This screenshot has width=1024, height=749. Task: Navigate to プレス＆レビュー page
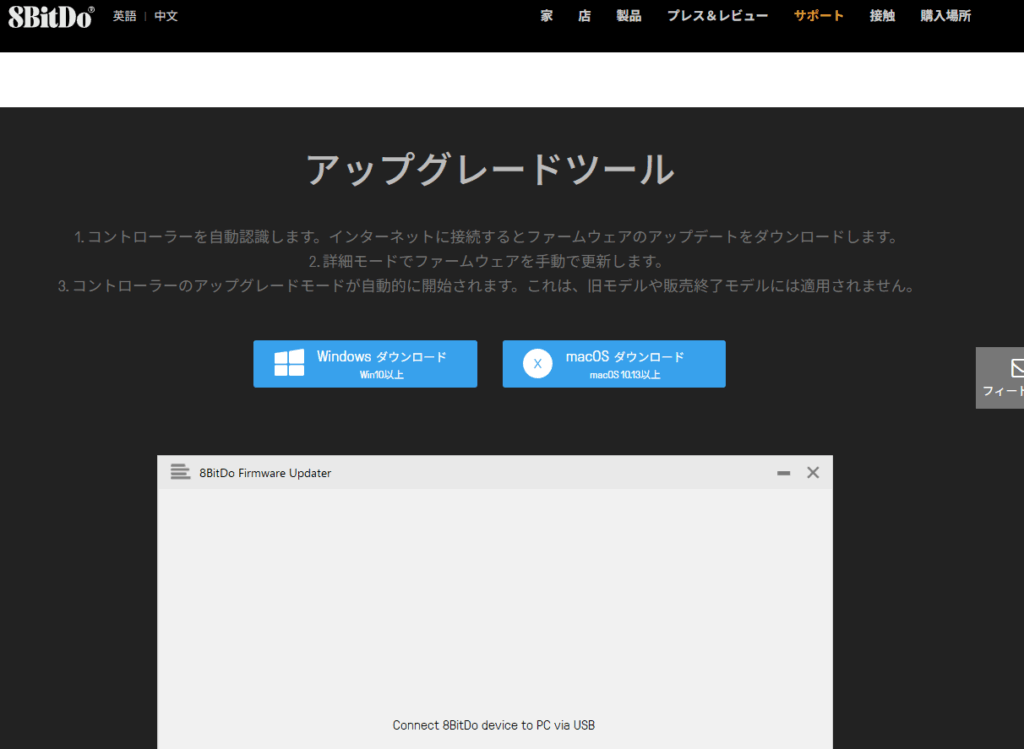coord(717,16)
